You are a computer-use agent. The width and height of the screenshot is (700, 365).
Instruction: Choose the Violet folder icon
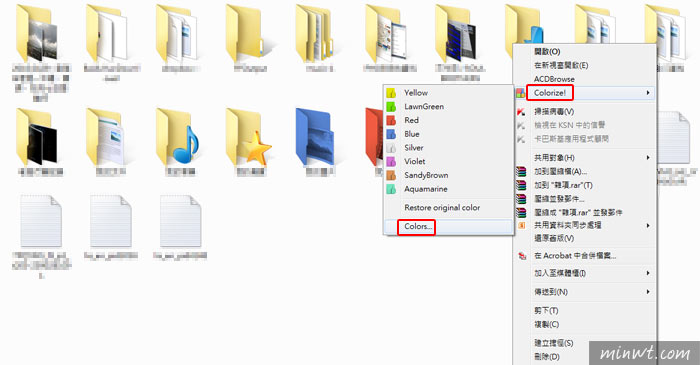point(391,162)
